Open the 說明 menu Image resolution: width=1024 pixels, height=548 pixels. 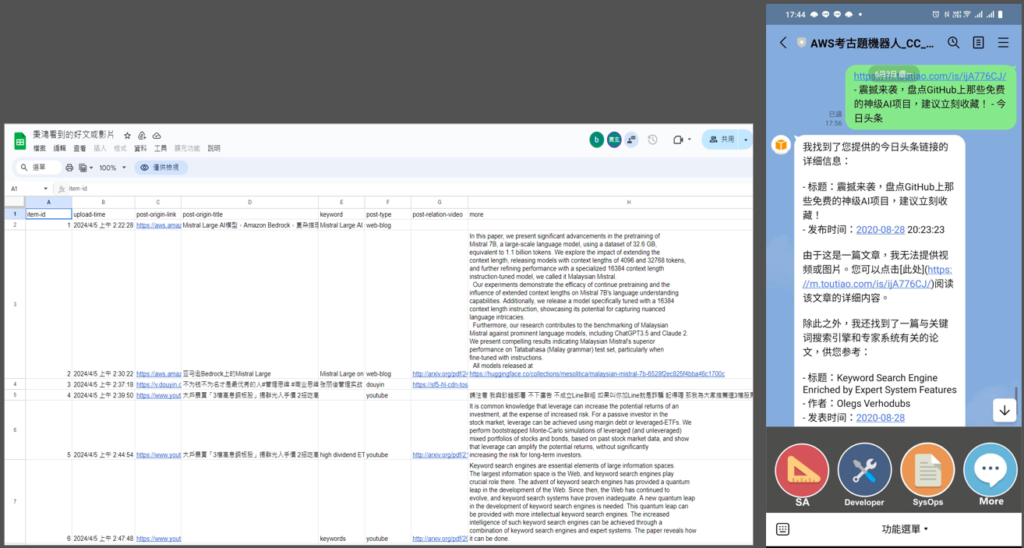pos(214,149)
